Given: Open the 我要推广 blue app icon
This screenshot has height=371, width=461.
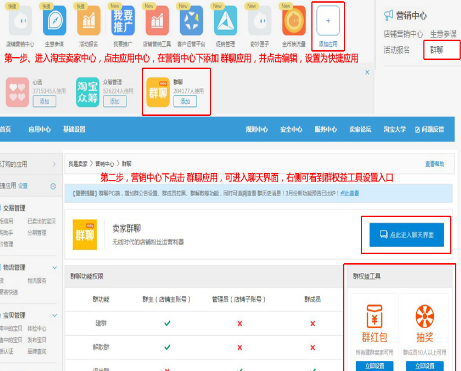Looking at the screenshot, I should coord(123,21).
